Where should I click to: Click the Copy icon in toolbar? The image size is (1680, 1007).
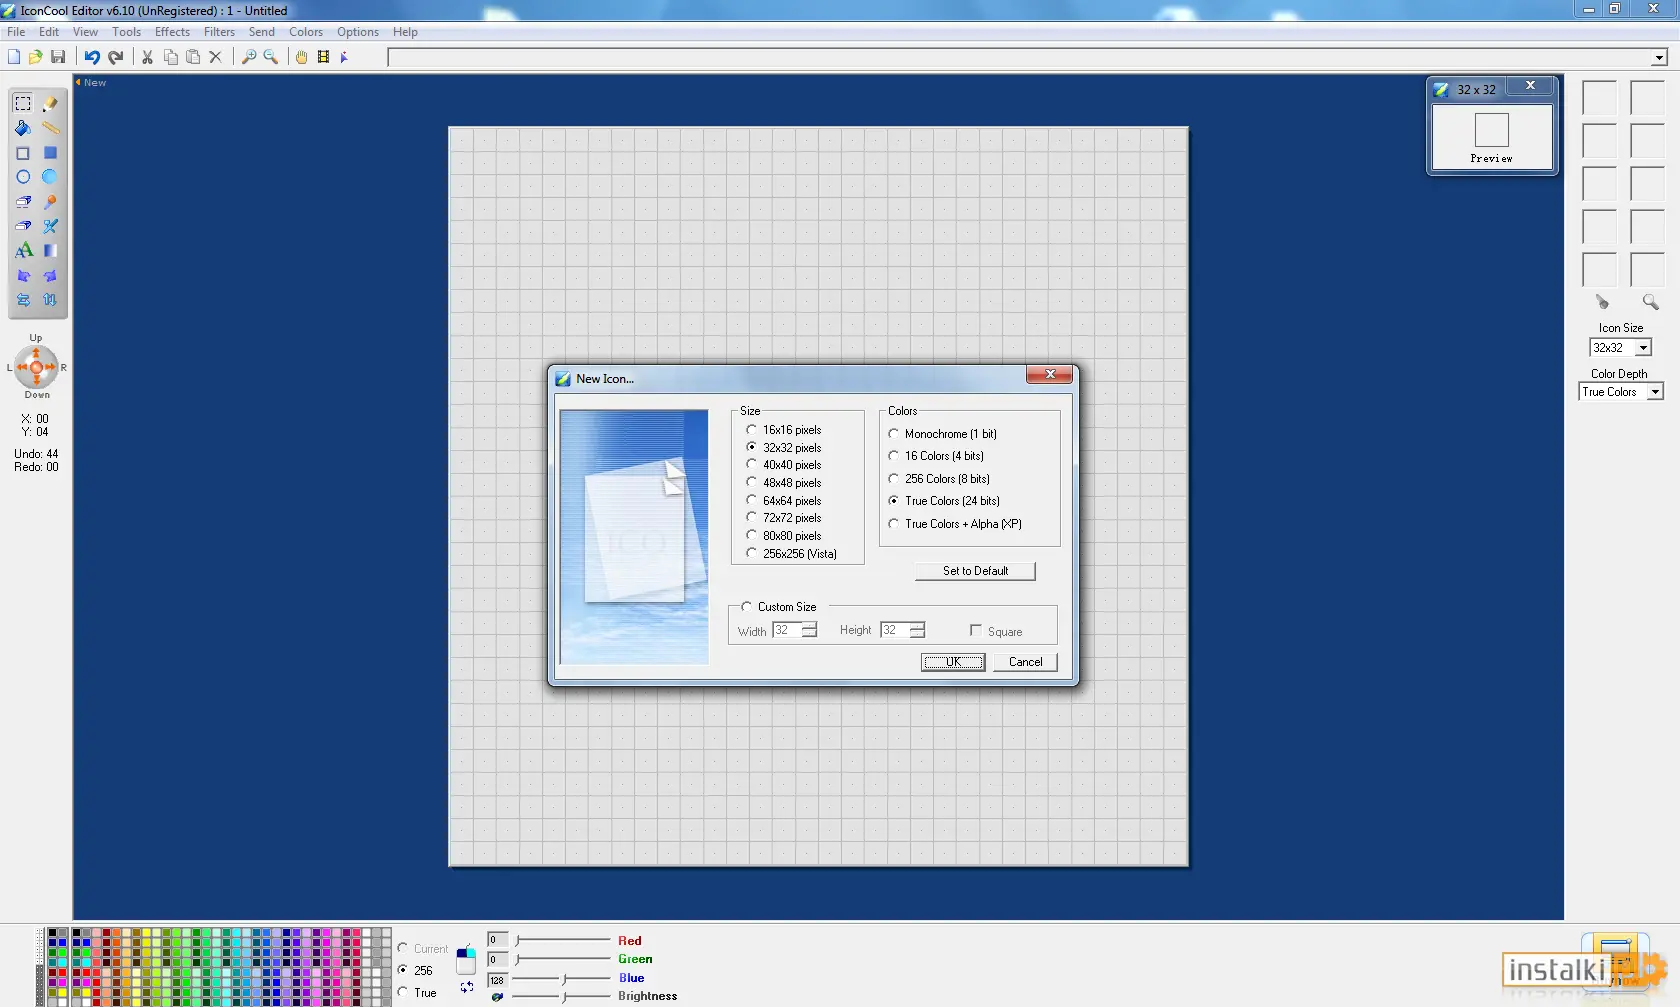click(171, 57)
